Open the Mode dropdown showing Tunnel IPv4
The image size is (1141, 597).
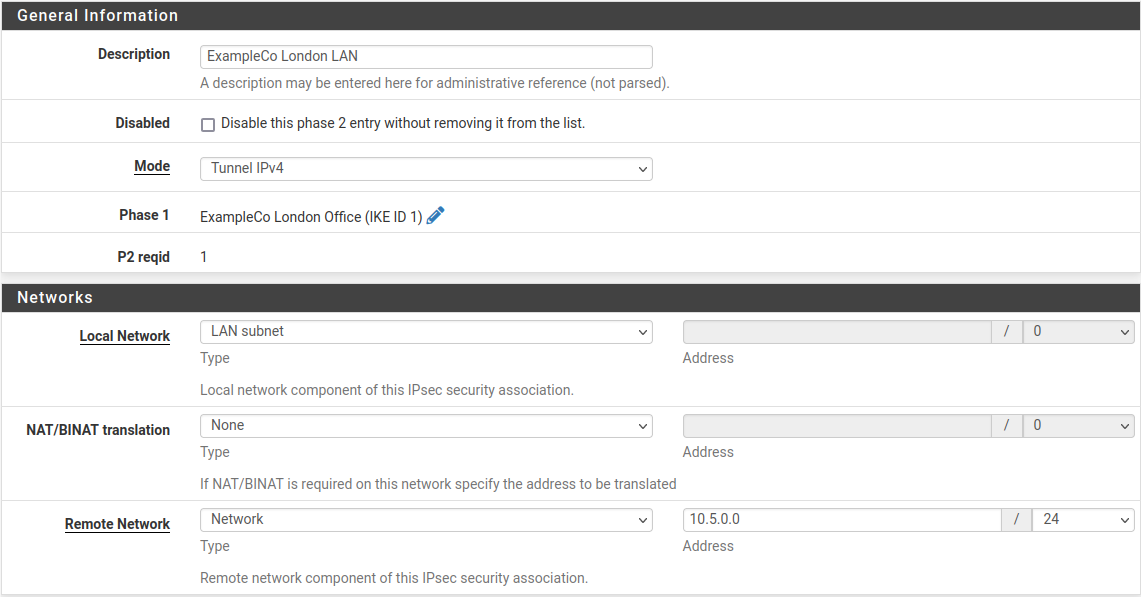point(426,169)
